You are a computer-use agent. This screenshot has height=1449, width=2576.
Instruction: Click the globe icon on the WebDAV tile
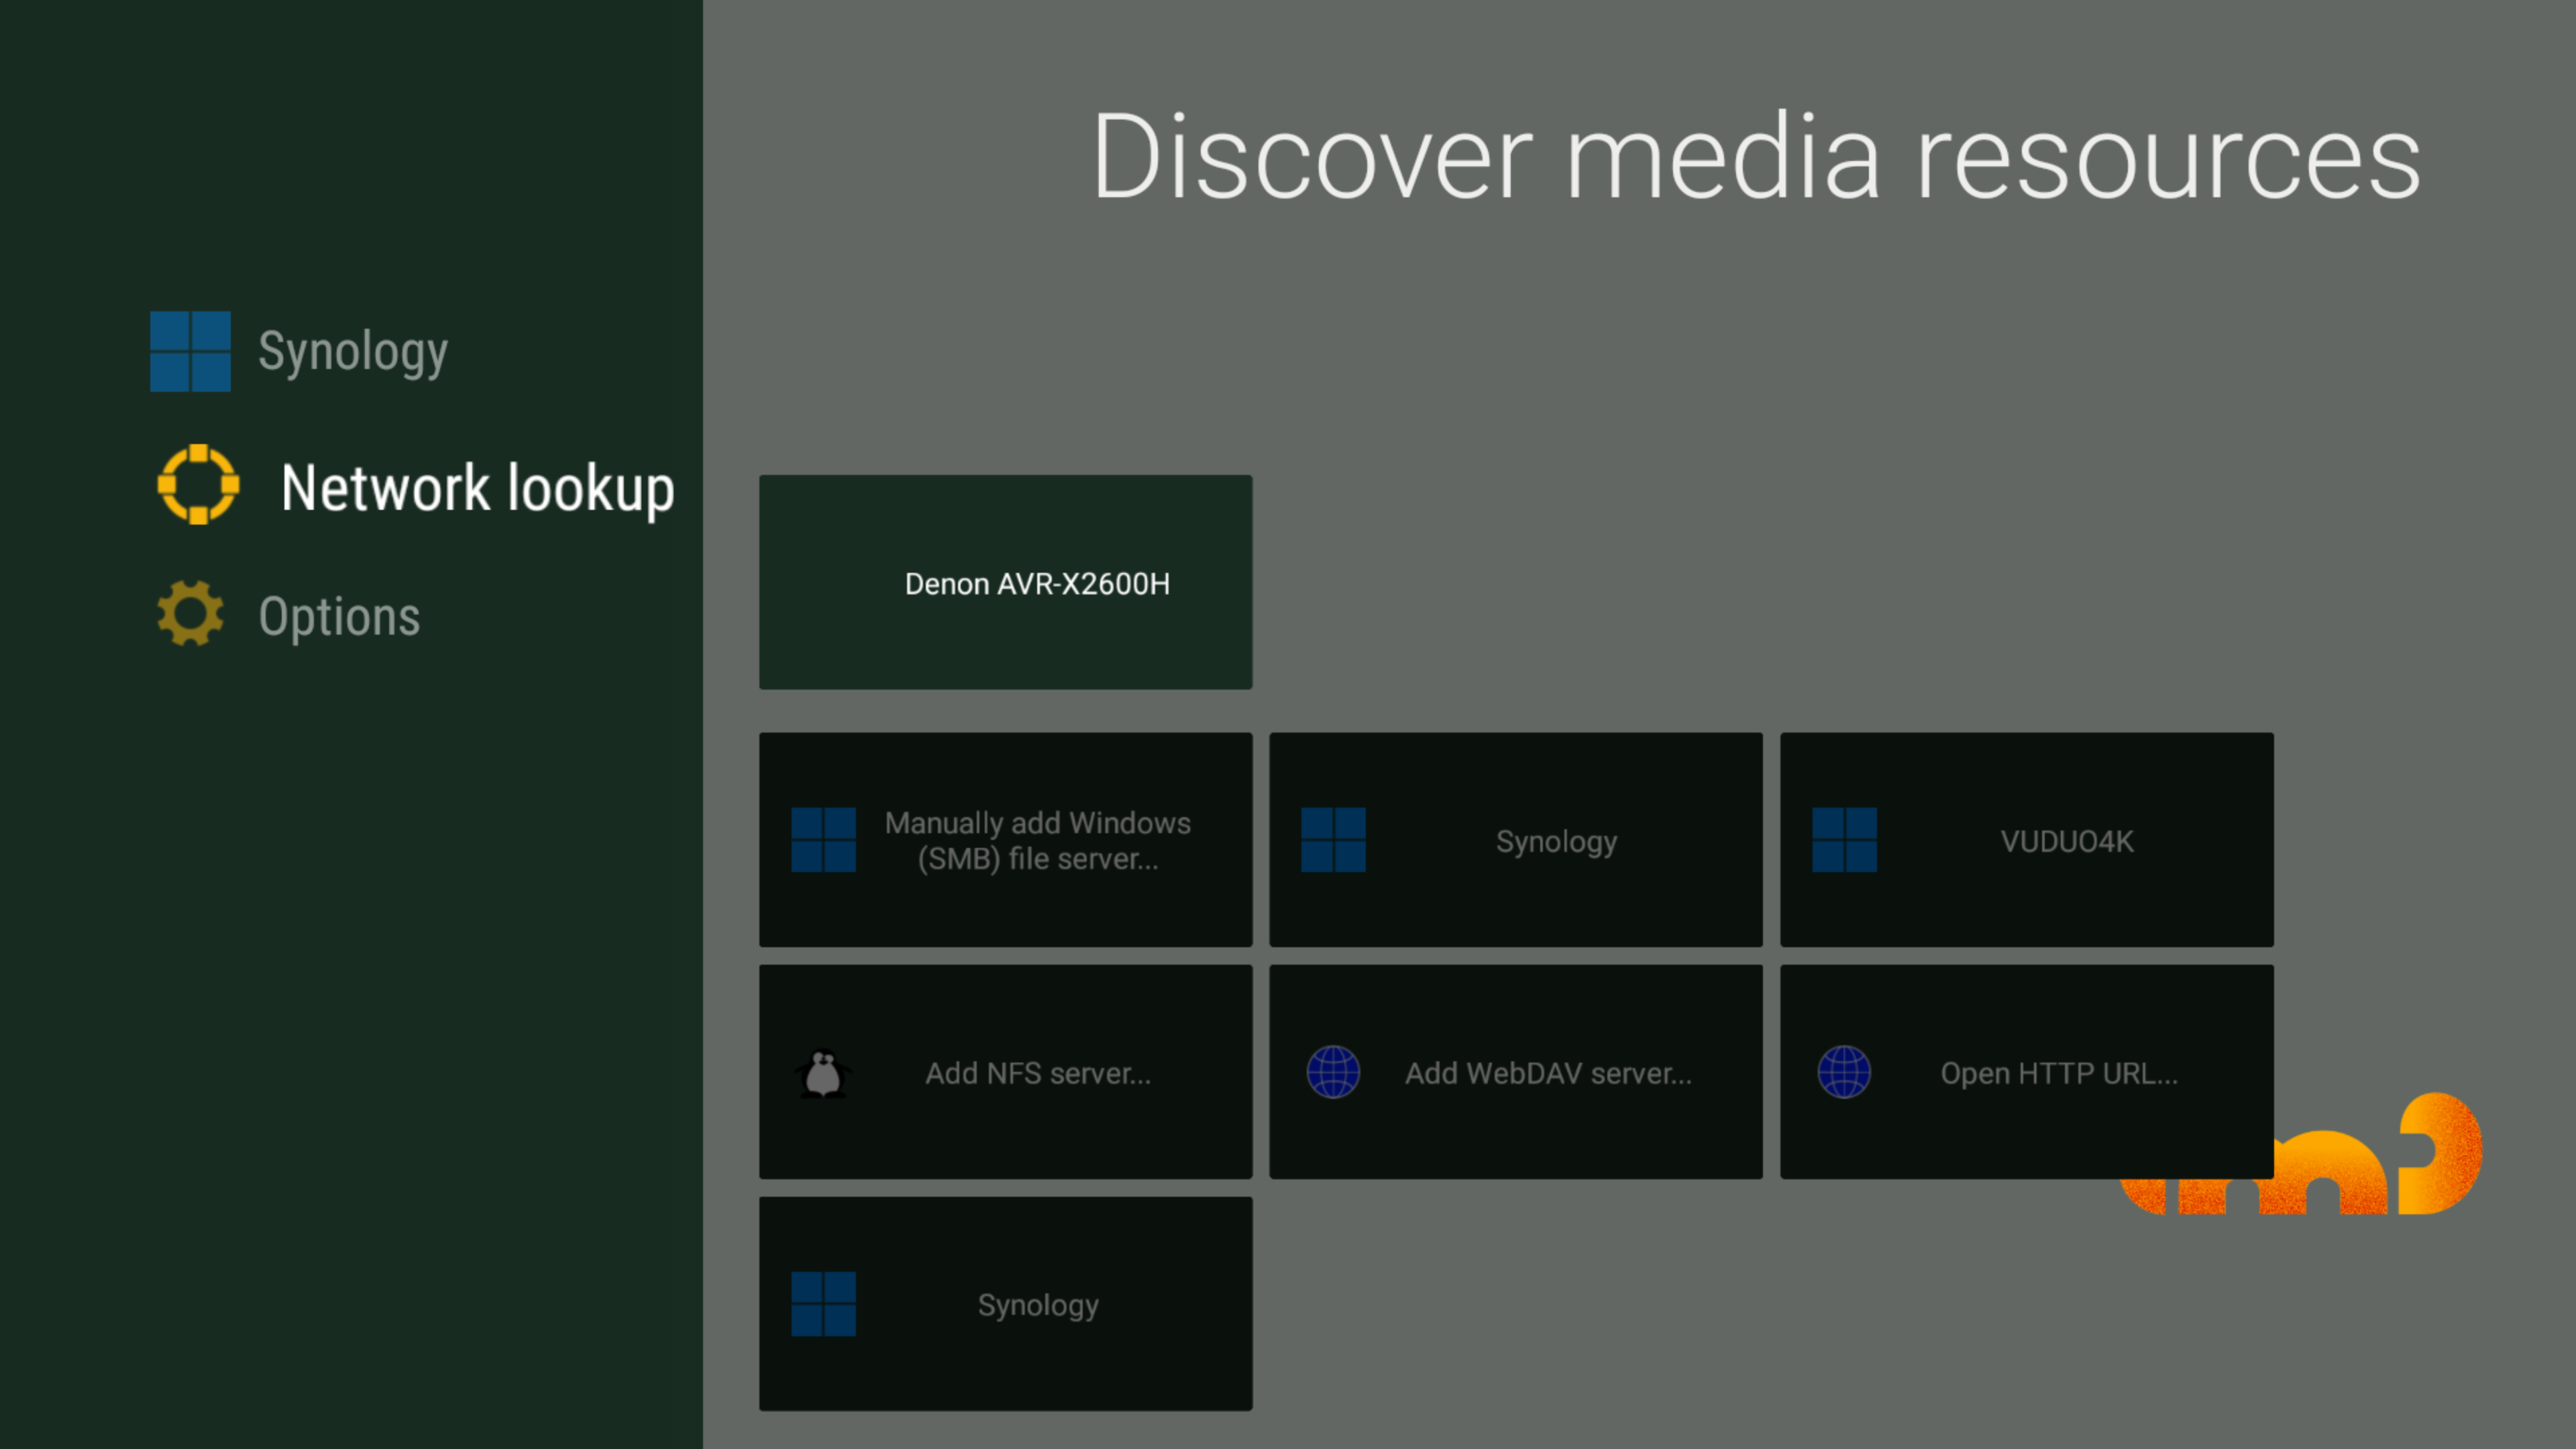tap(1333, 1072)
